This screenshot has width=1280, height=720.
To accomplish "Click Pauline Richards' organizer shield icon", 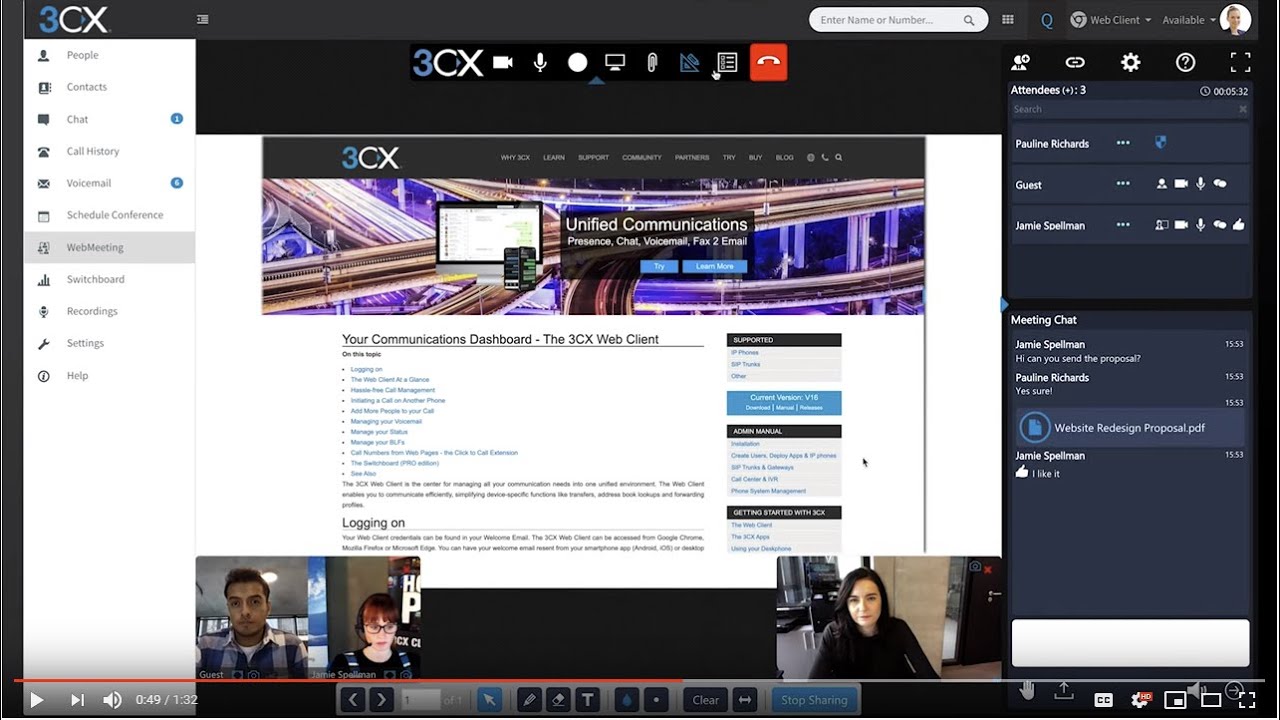I will 1161,143.
